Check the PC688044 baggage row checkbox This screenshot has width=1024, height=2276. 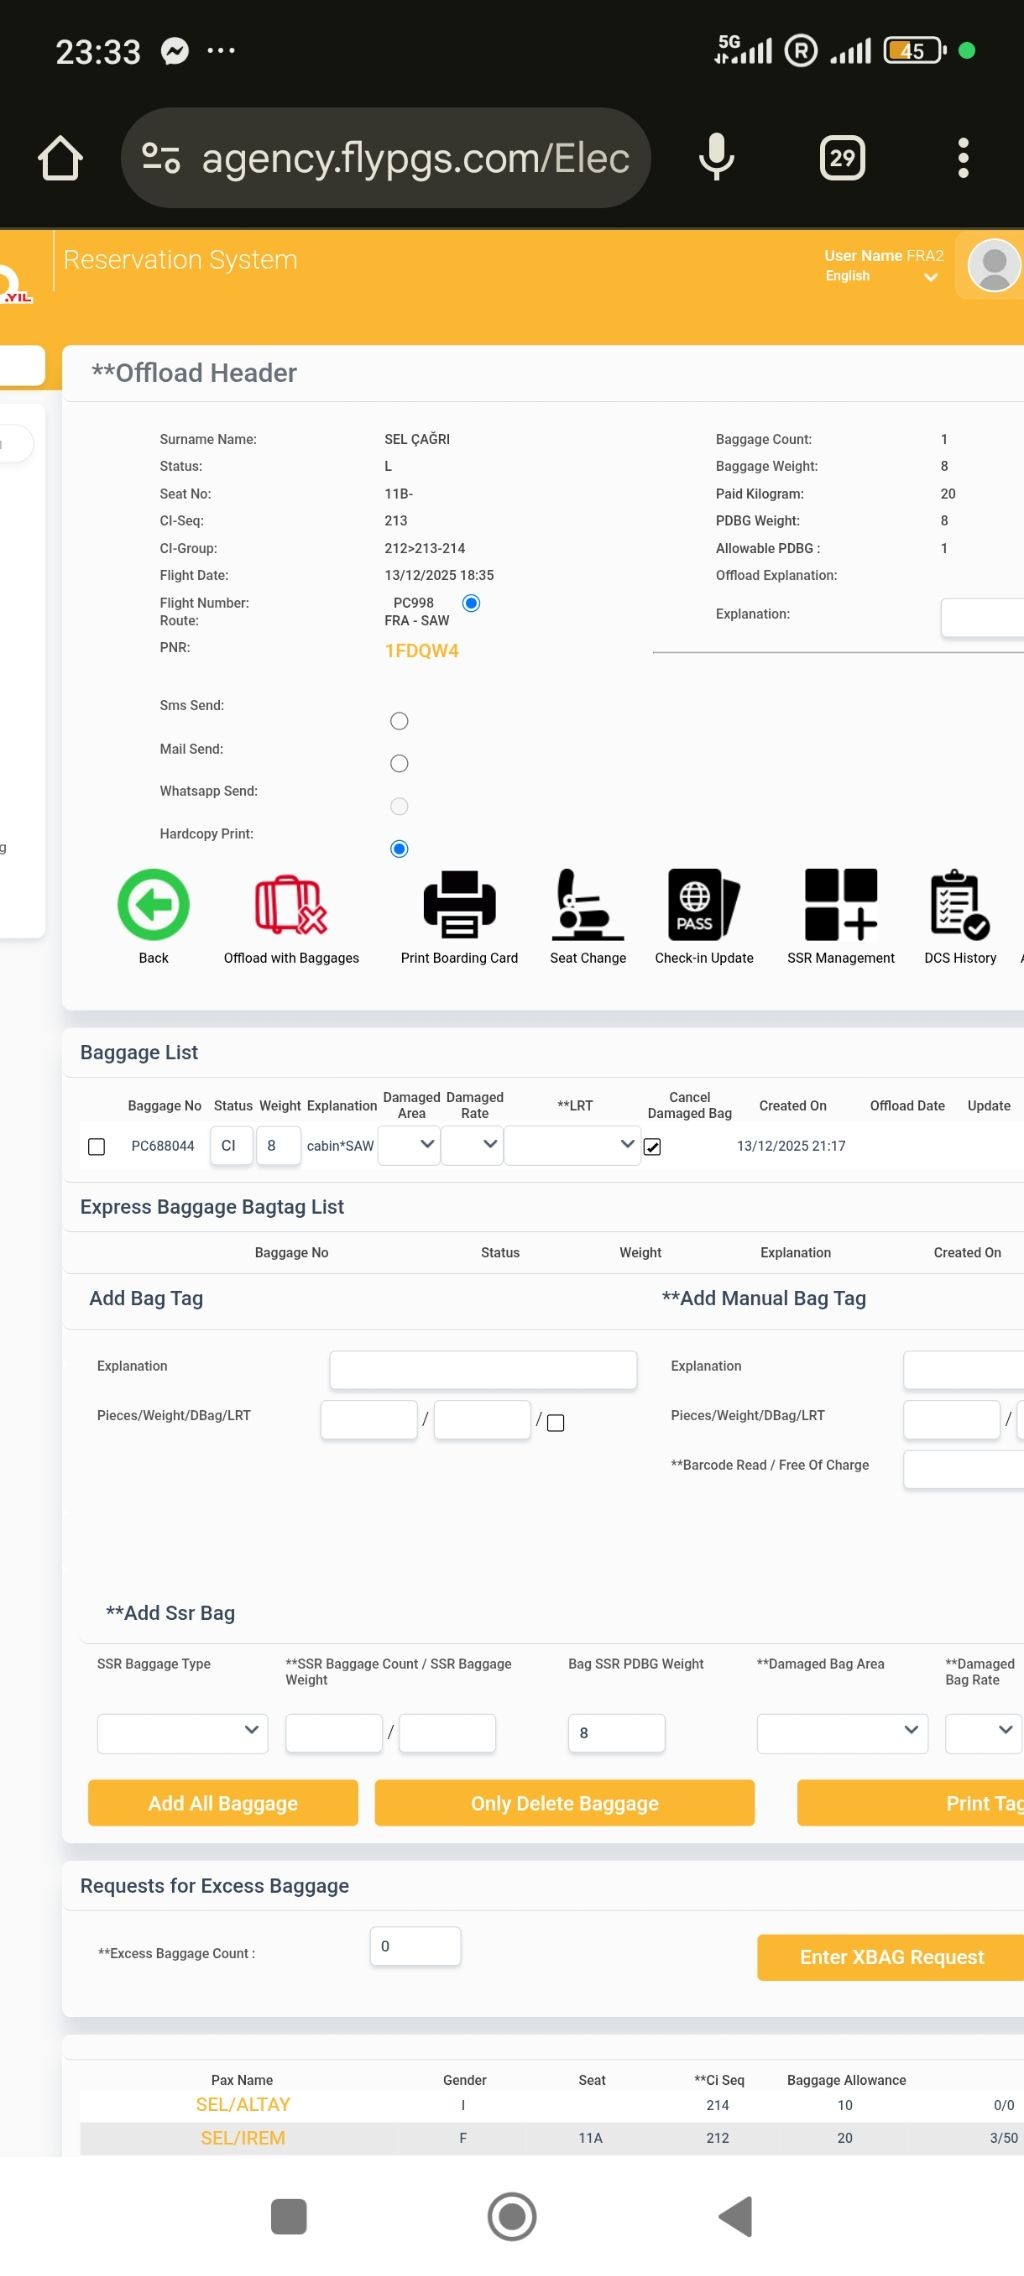pos(97,1146)
